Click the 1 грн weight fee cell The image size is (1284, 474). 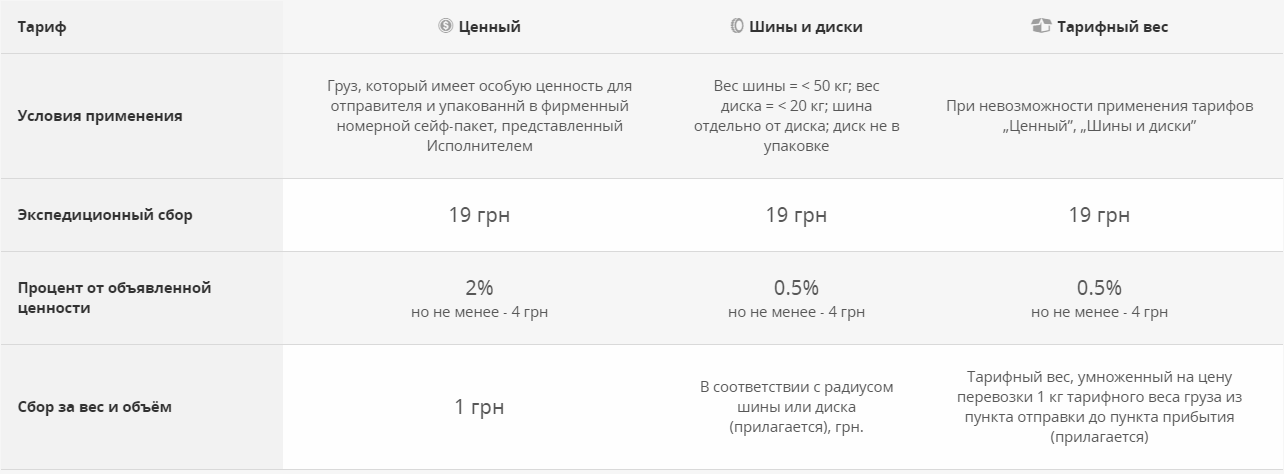click(x=479, y=407)
